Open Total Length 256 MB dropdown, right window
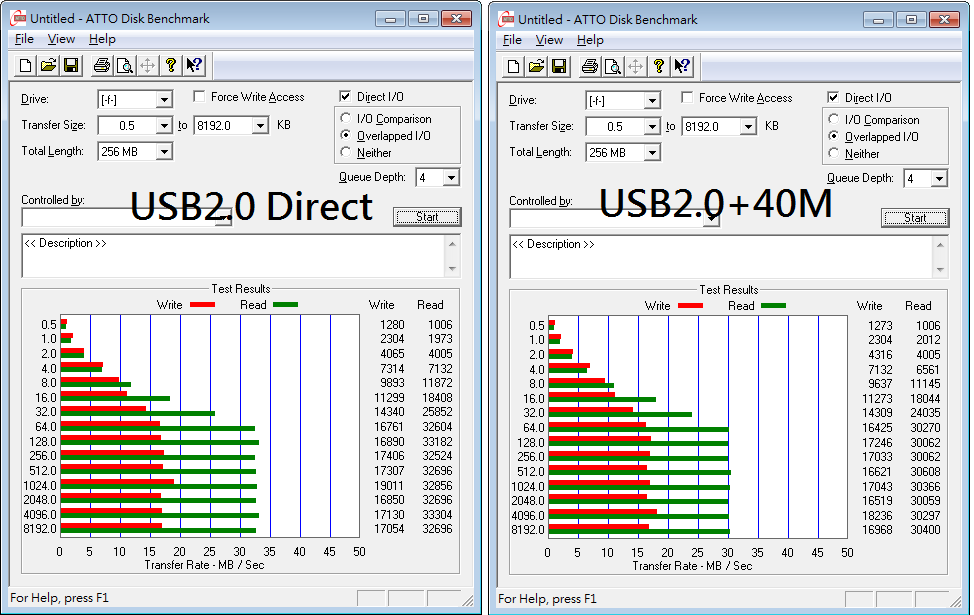 652,153
